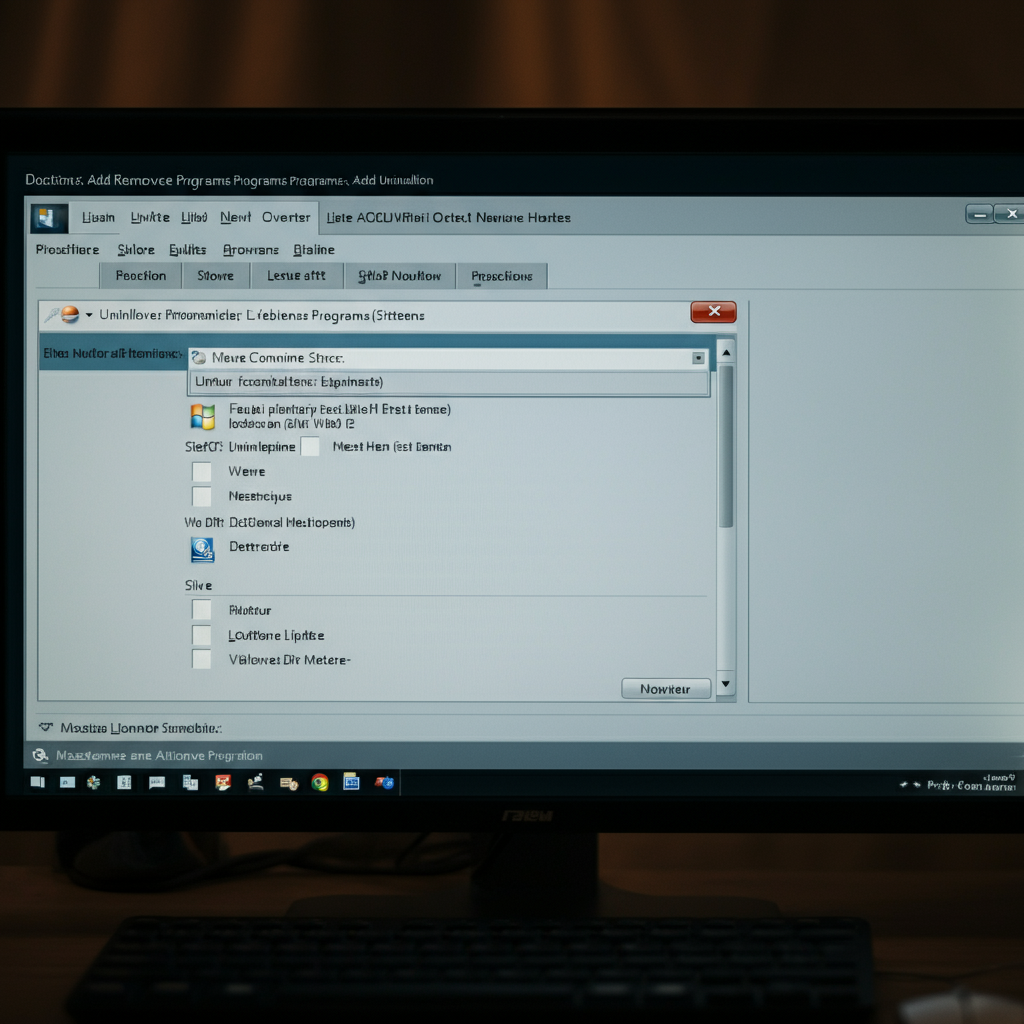
Task: Open the Overter menu
Action: coord(286,217)
